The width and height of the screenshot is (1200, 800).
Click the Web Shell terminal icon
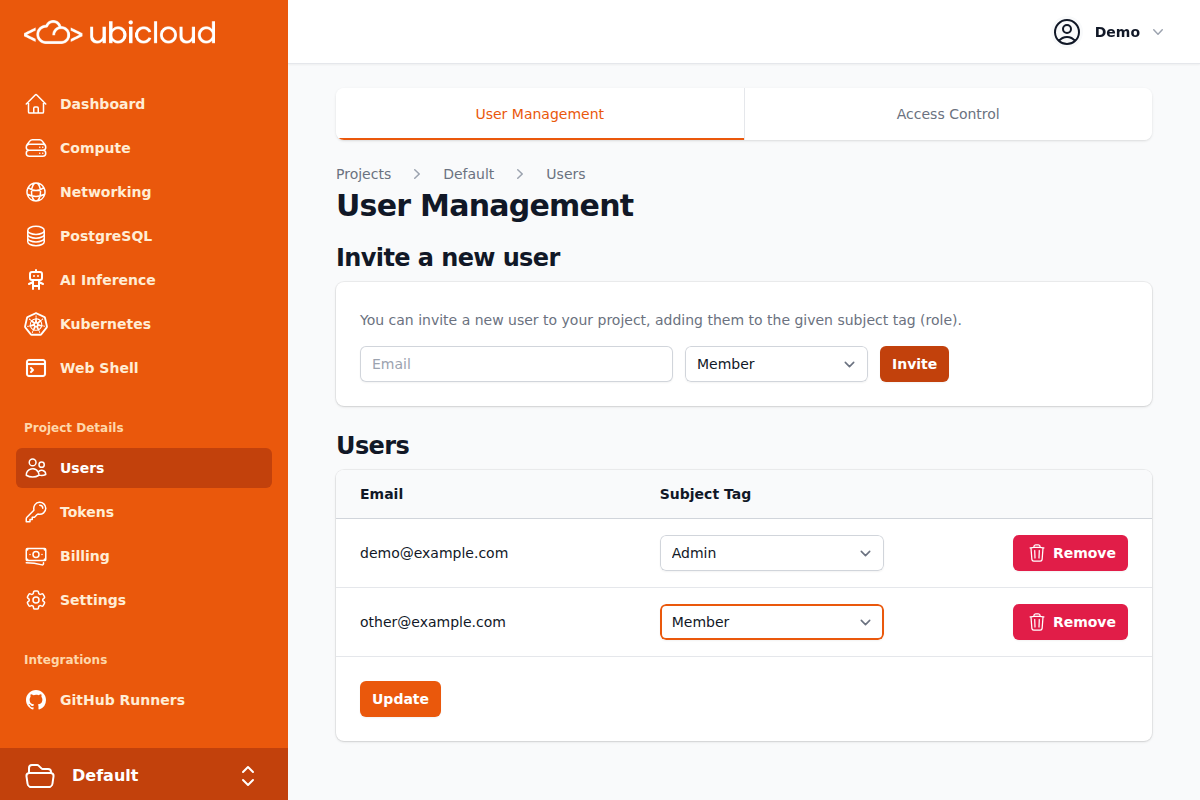click(36, 368)
